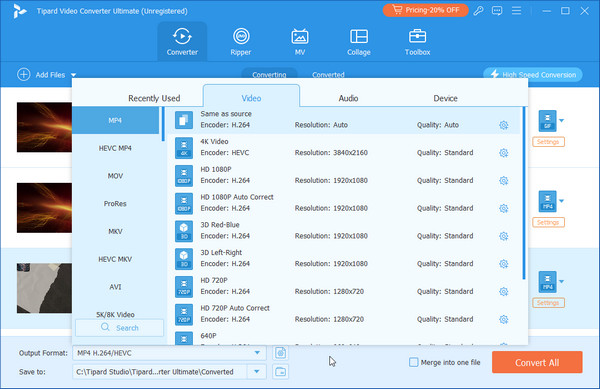
Task: Open the Collage module
Action: pos(359,41)
